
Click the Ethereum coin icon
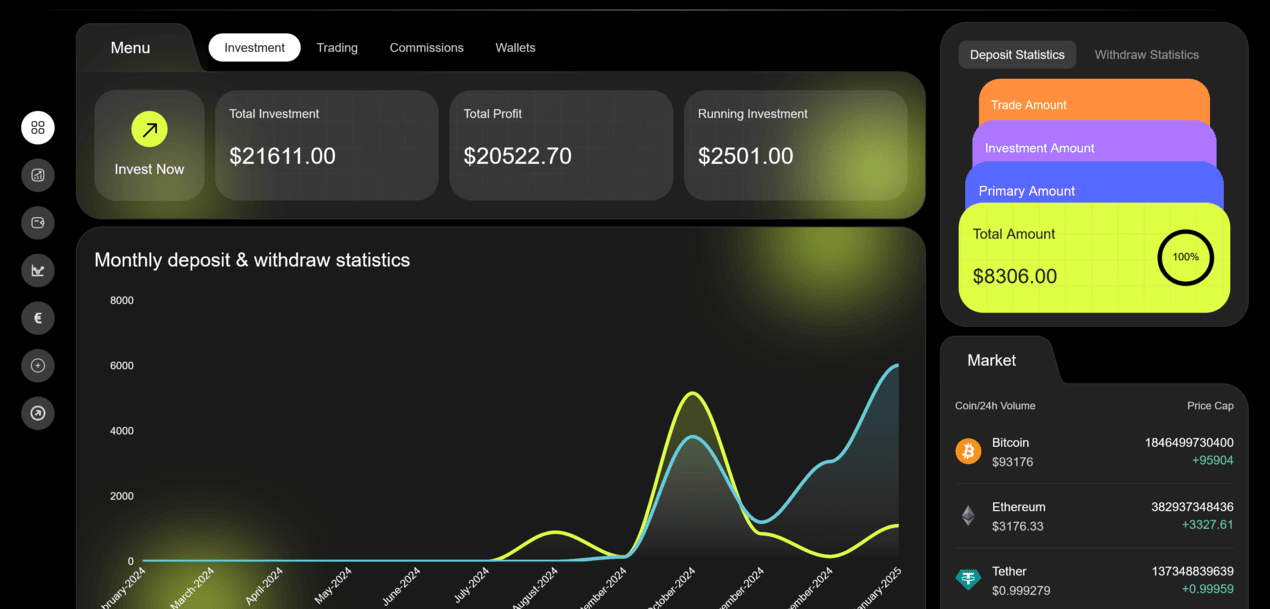tap(968, 515)
